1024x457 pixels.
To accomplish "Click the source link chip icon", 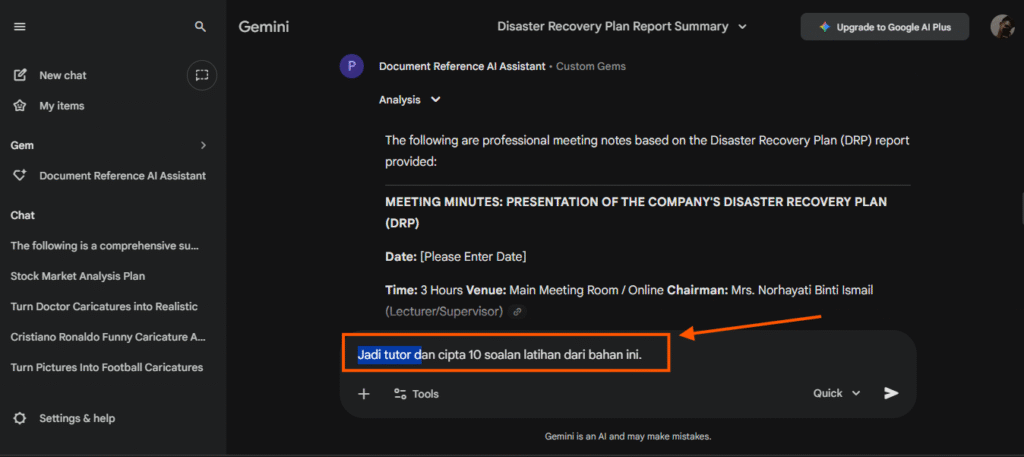I will tap(517, 311).
